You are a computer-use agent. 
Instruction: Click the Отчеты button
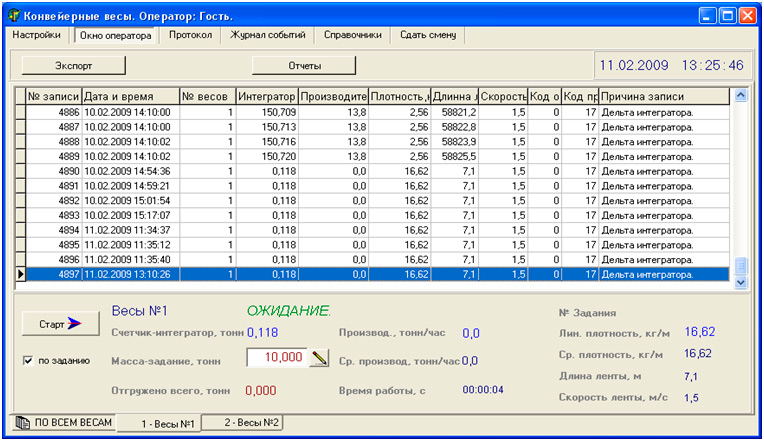(304, 66)
